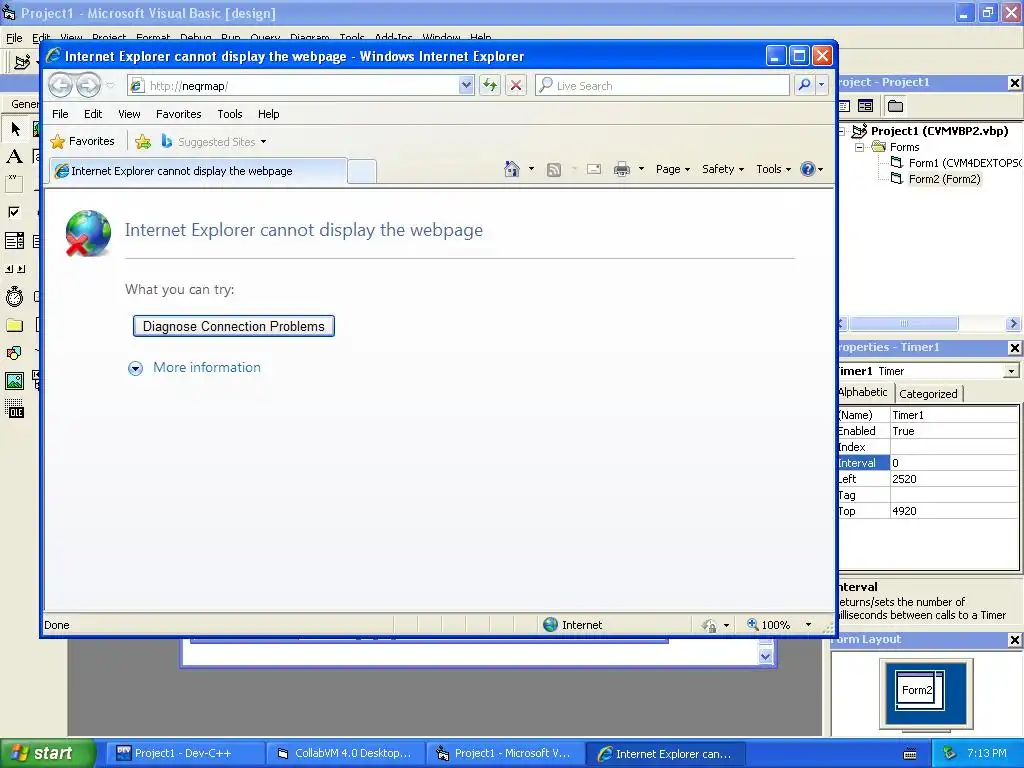Click the Interval property value 0
Image resolution: width=1024 pixels, height=768 pixels.
953,463
